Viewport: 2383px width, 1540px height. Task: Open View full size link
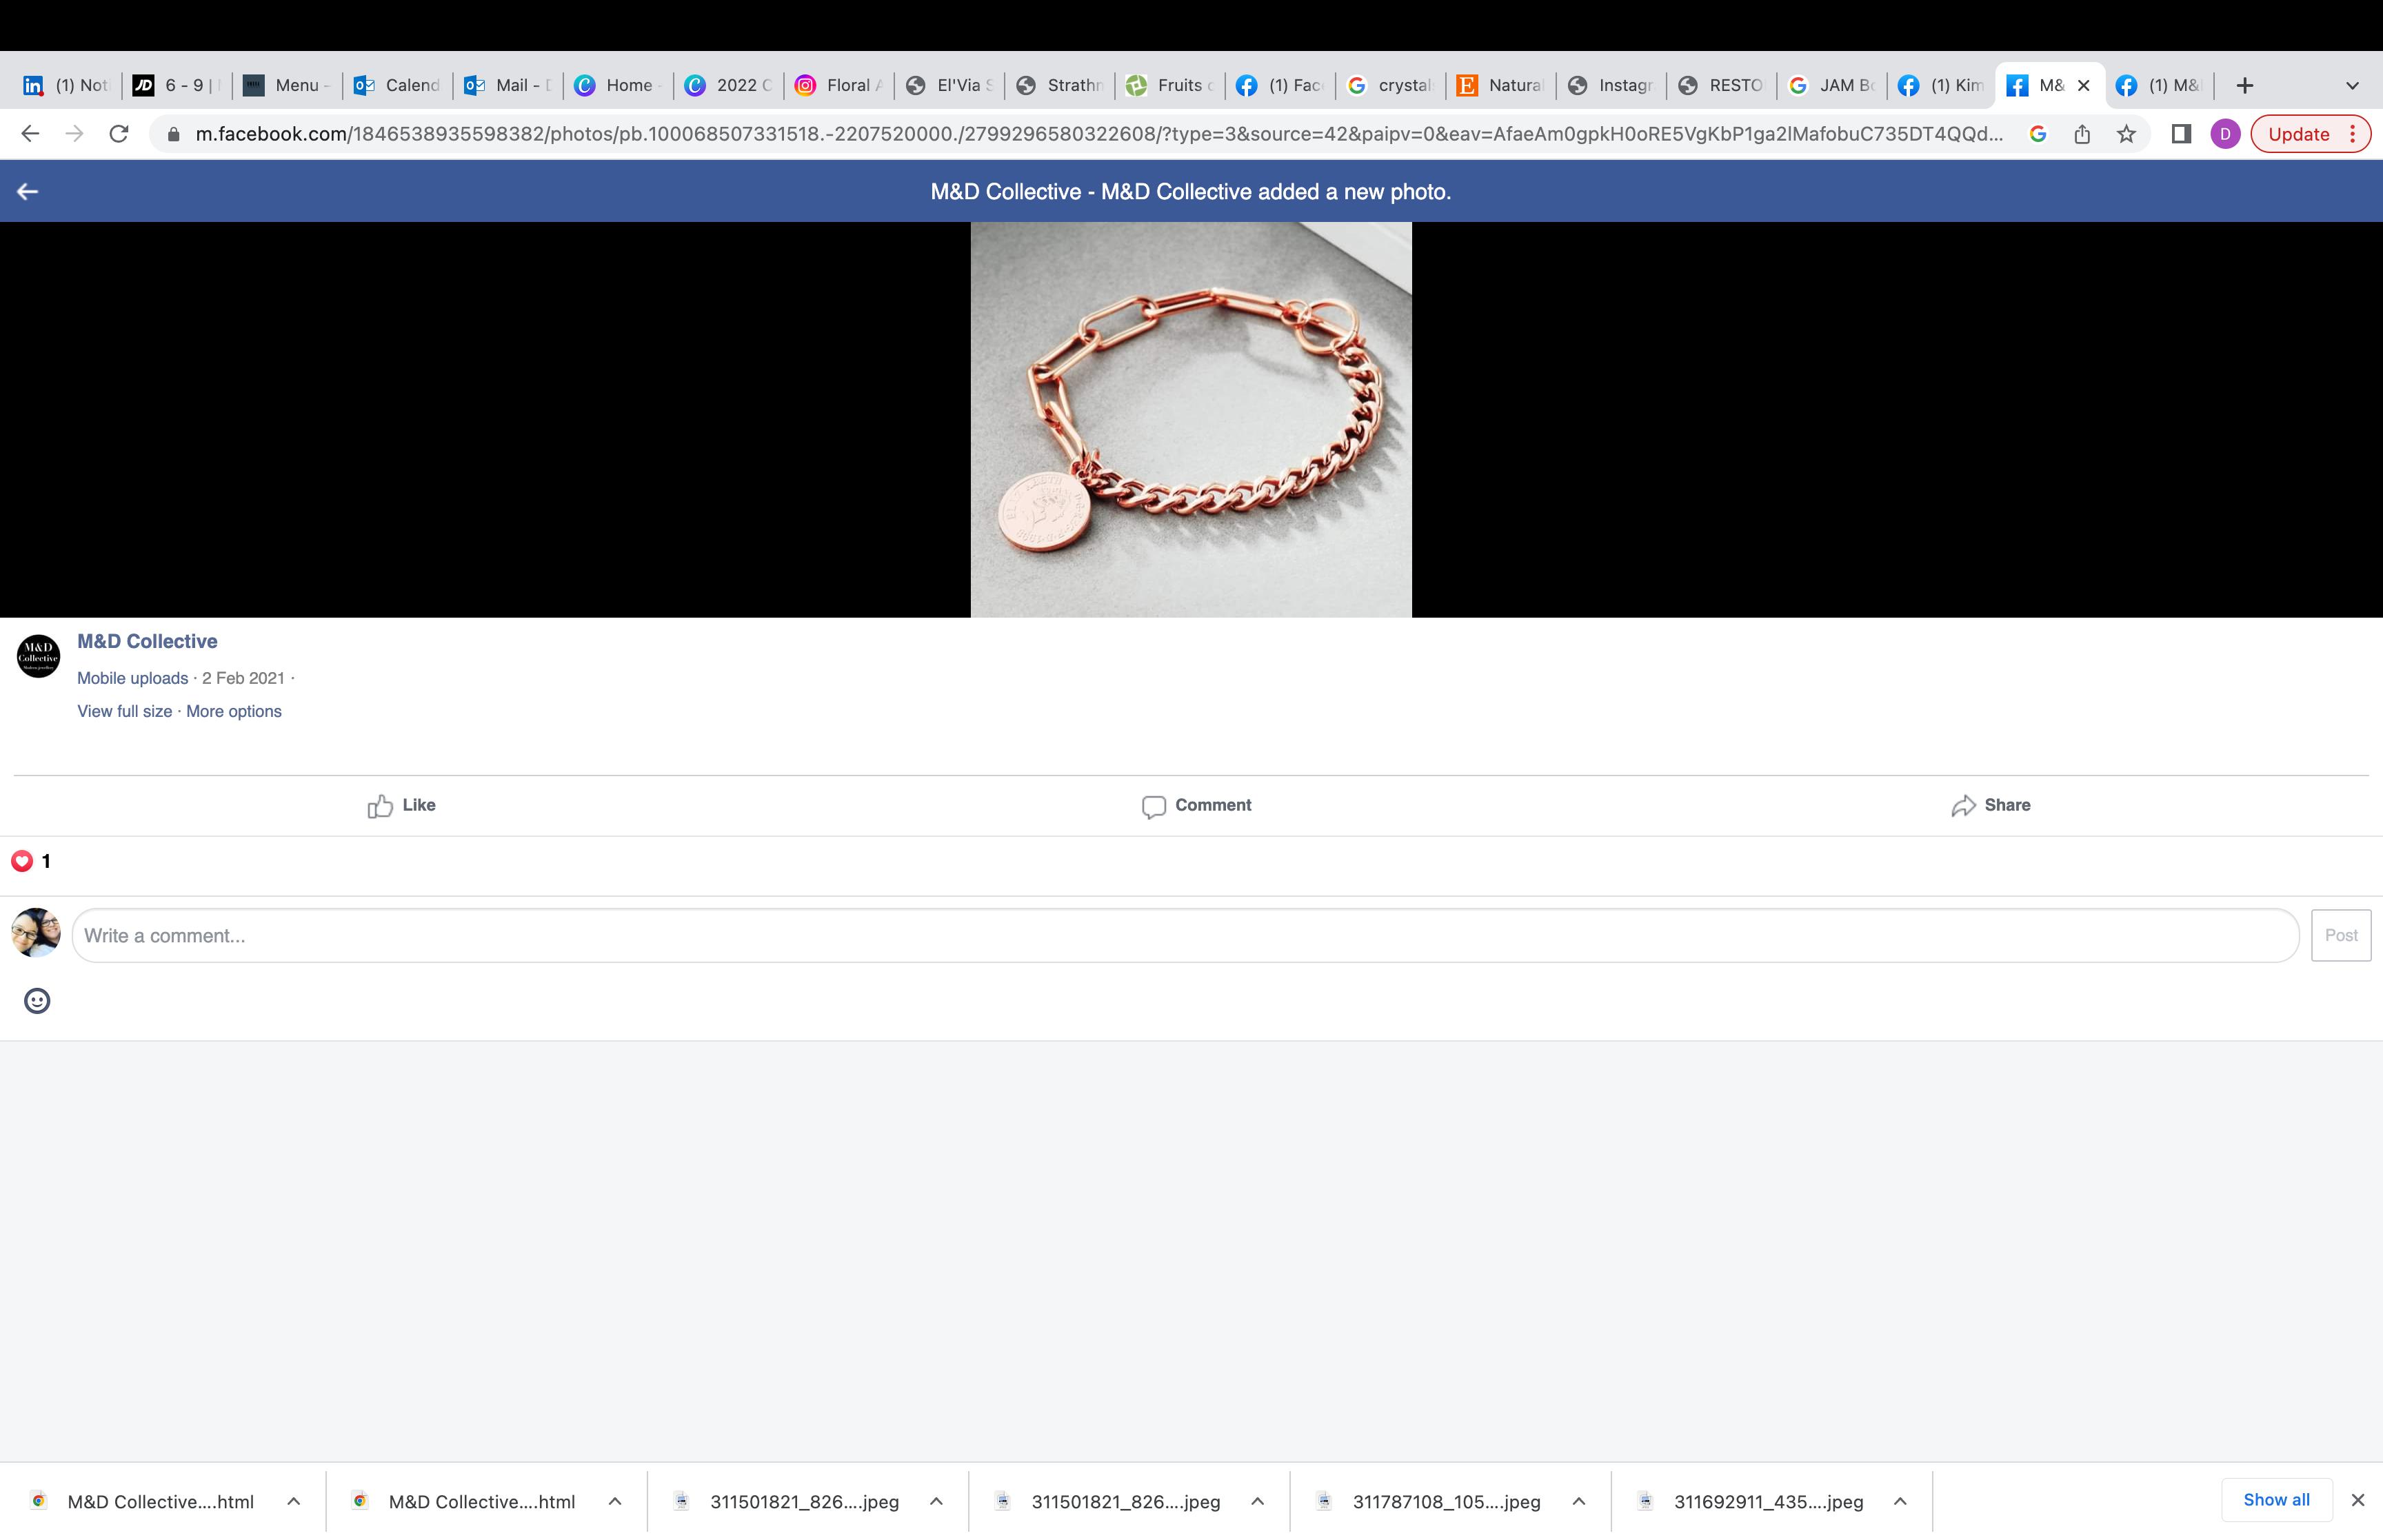pyautogui.click(x=124, y=711)
